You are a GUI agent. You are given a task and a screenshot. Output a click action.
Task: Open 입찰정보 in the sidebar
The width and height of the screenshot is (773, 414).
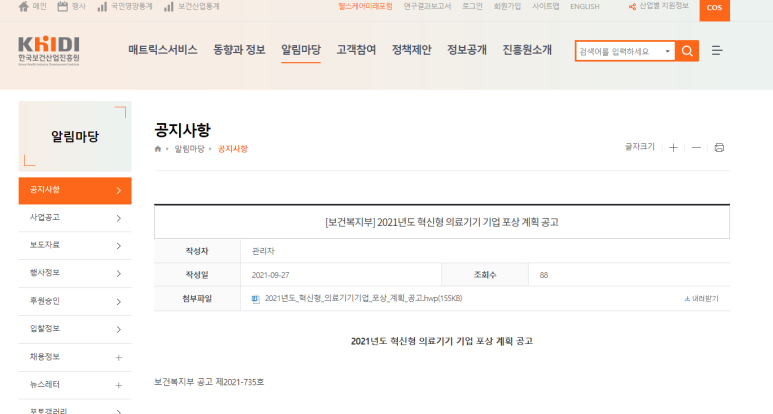(x=45, y=329)
